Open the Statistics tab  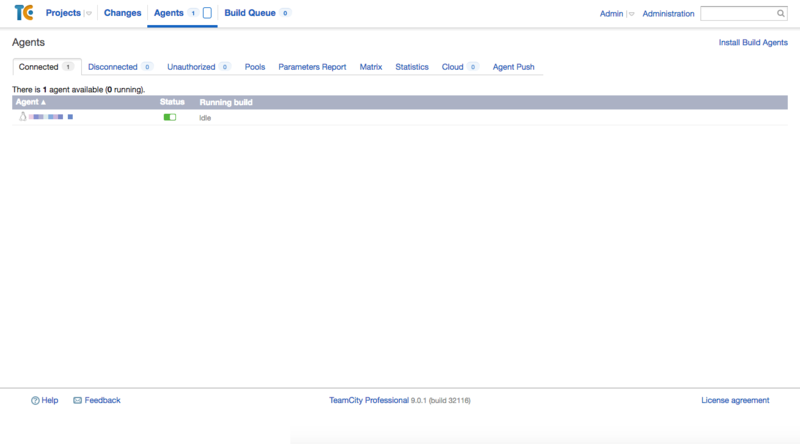tap(412, 67)
